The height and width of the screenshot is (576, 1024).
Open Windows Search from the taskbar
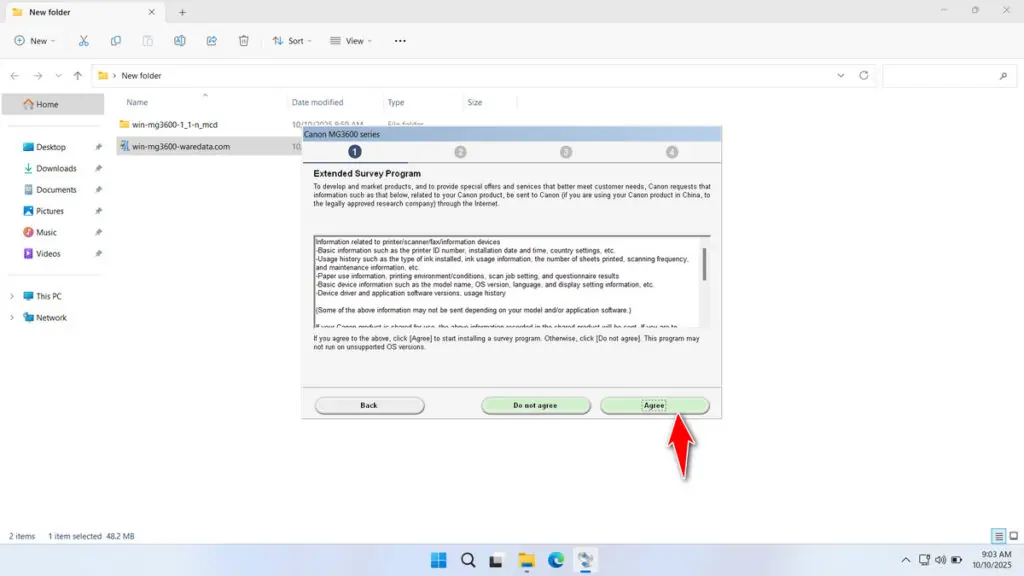point(467,561)
